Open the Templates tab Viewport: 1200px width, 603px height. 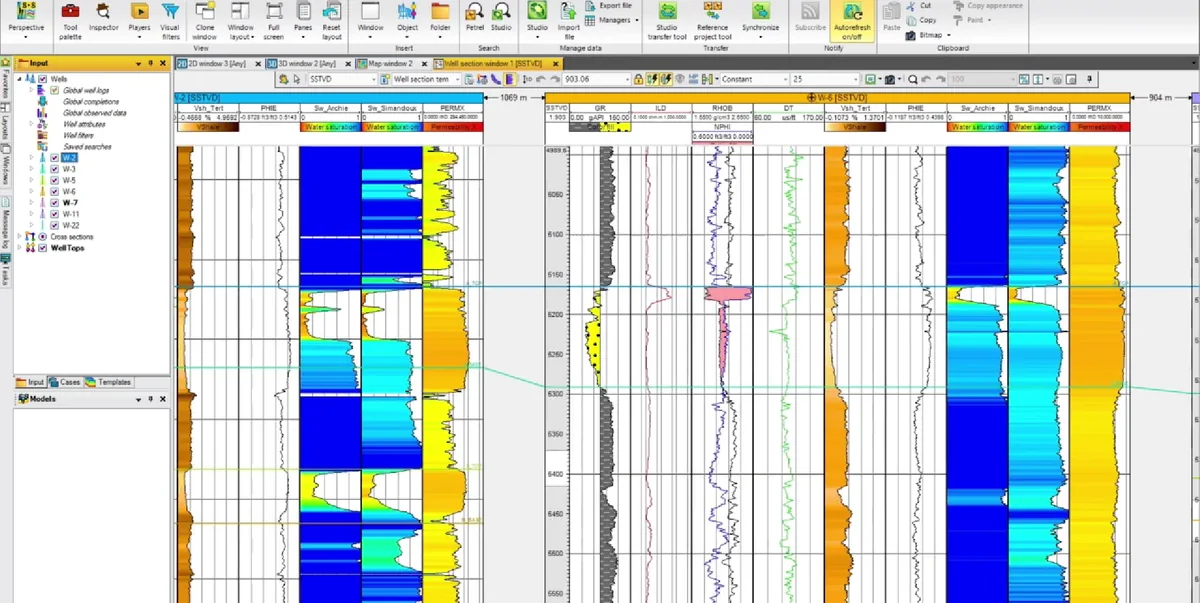point(109,382)
